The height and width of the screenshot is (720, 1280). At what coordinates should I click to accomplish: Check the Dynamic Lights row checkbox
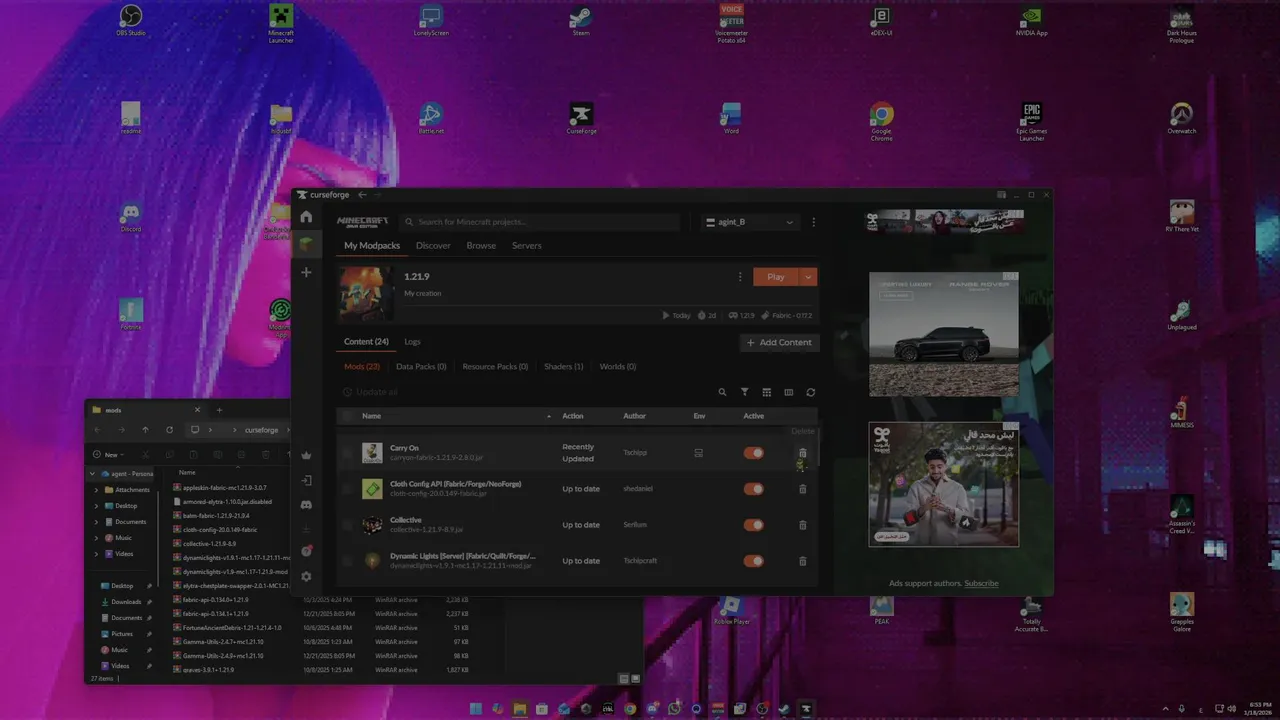[348, 561]
